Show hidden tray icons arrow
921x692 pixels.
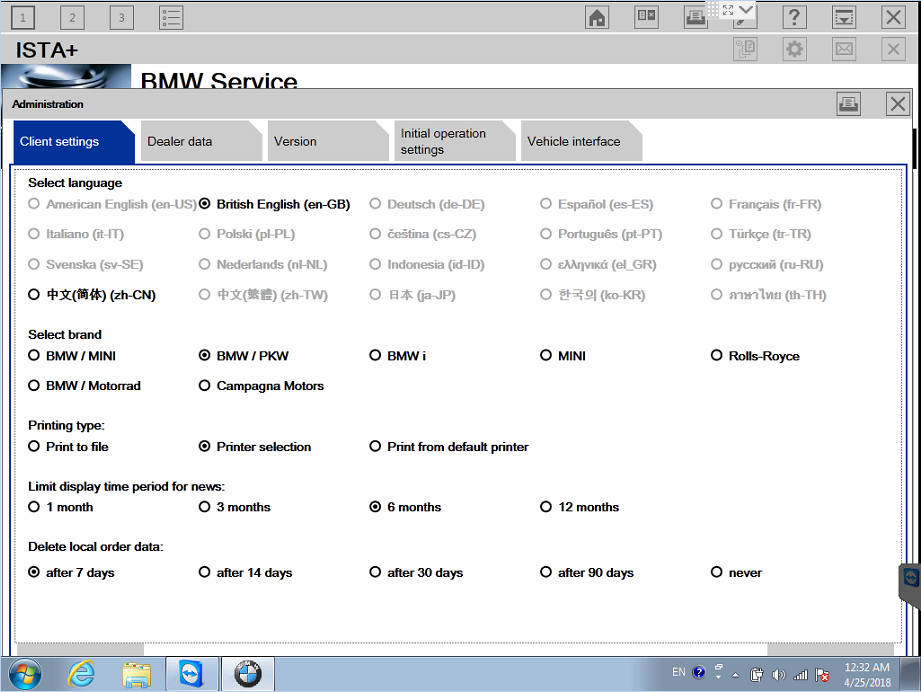click(735, 675)
